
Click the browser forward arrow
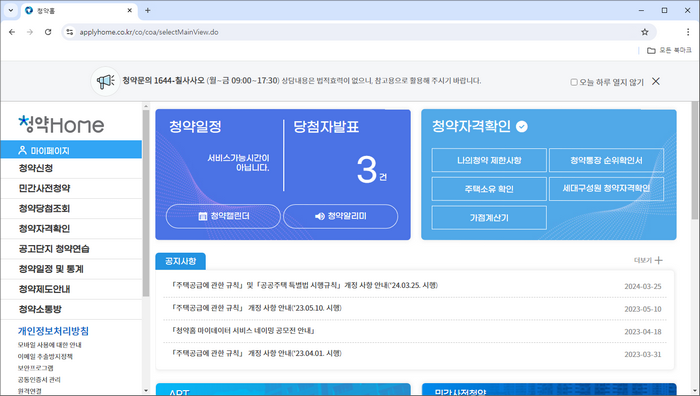coord(30,32)
